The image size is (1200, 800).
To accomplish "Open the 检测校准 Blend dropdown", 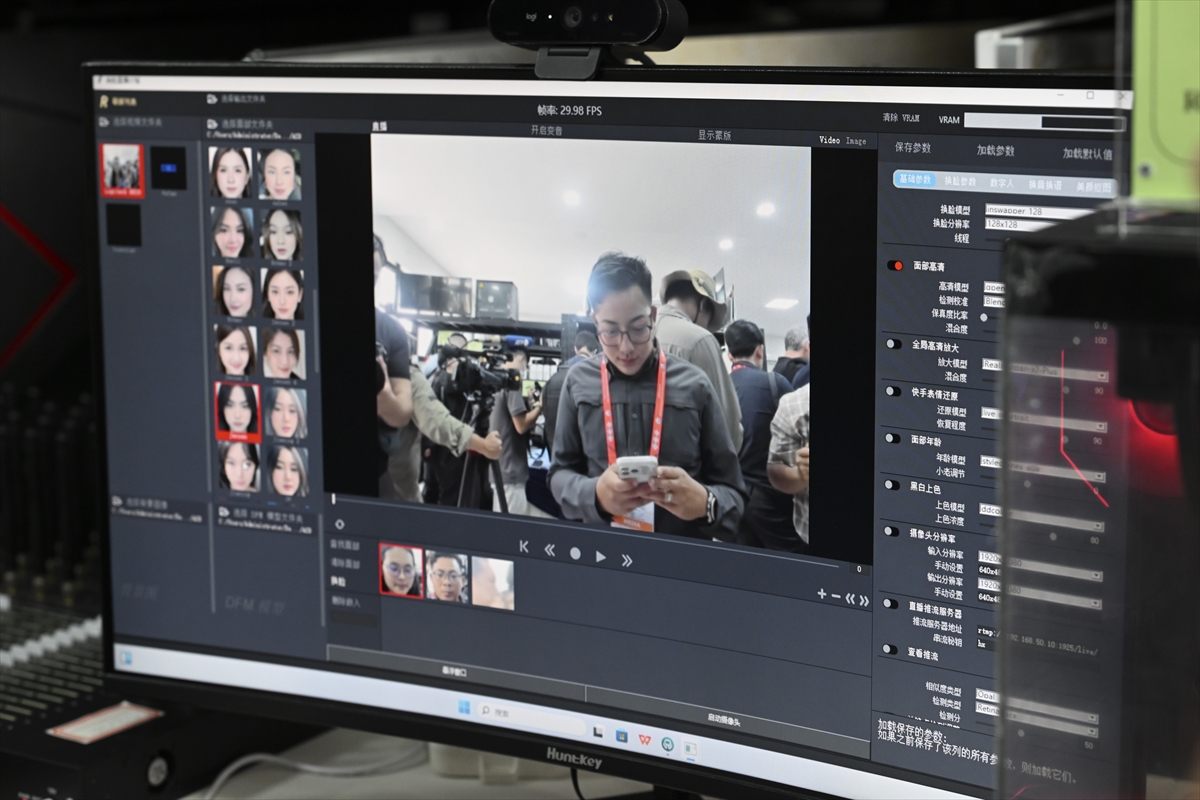I will [993, 301].
